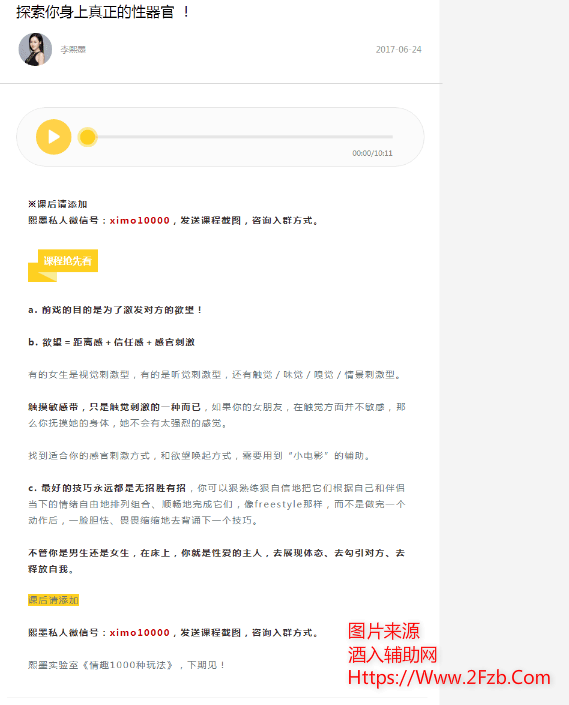This screenshot has height=705, width=569.
Task: Click the 2017-06-24 publish date
Action: click(399, 49)
